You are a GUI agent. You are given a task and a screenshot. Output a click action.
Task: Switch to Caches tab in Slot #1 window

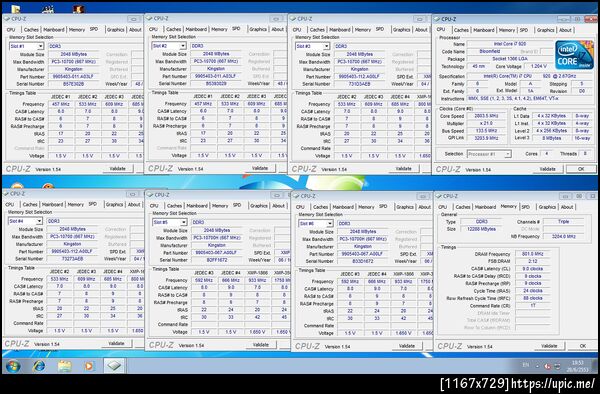pos(31,29)
